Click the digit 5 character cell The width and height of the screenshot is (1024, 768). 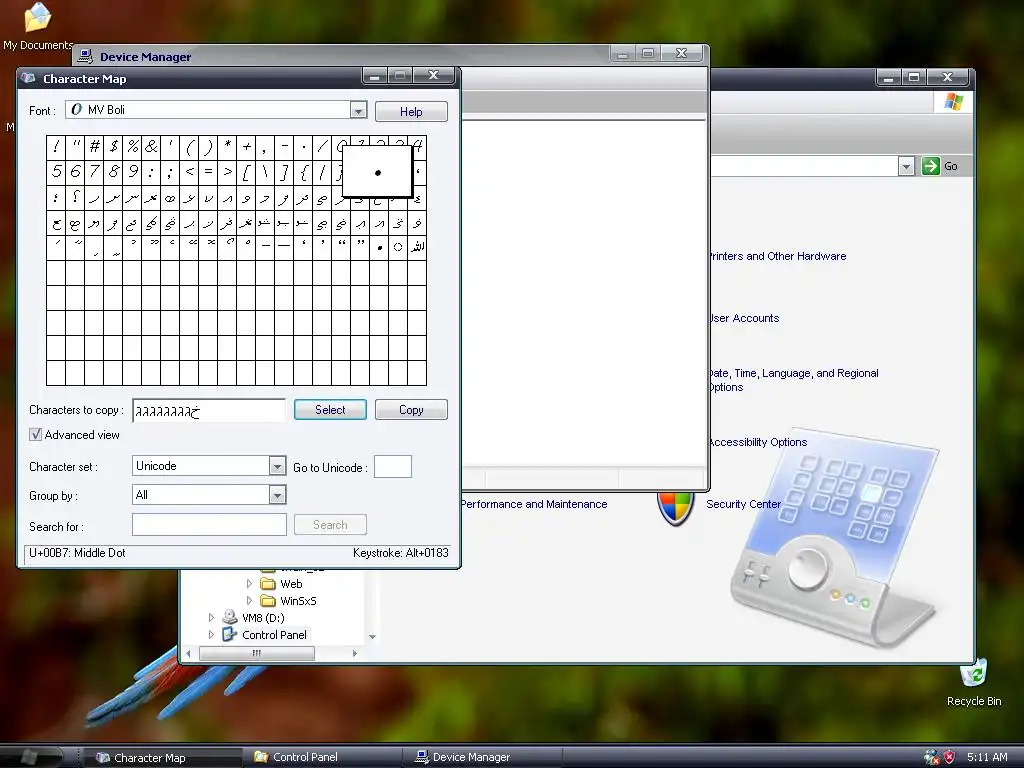(56, 172)
